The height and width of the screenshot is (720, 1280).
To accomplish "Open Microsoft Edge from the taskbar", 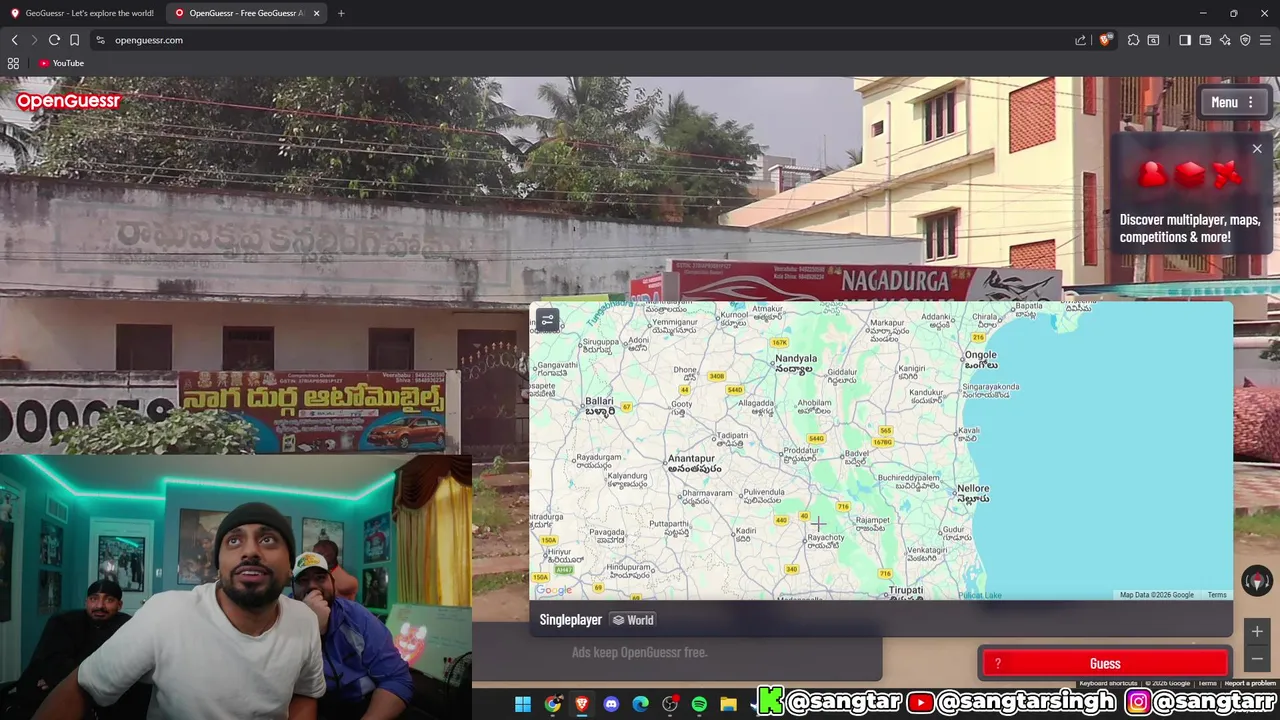I will point(641,704).
